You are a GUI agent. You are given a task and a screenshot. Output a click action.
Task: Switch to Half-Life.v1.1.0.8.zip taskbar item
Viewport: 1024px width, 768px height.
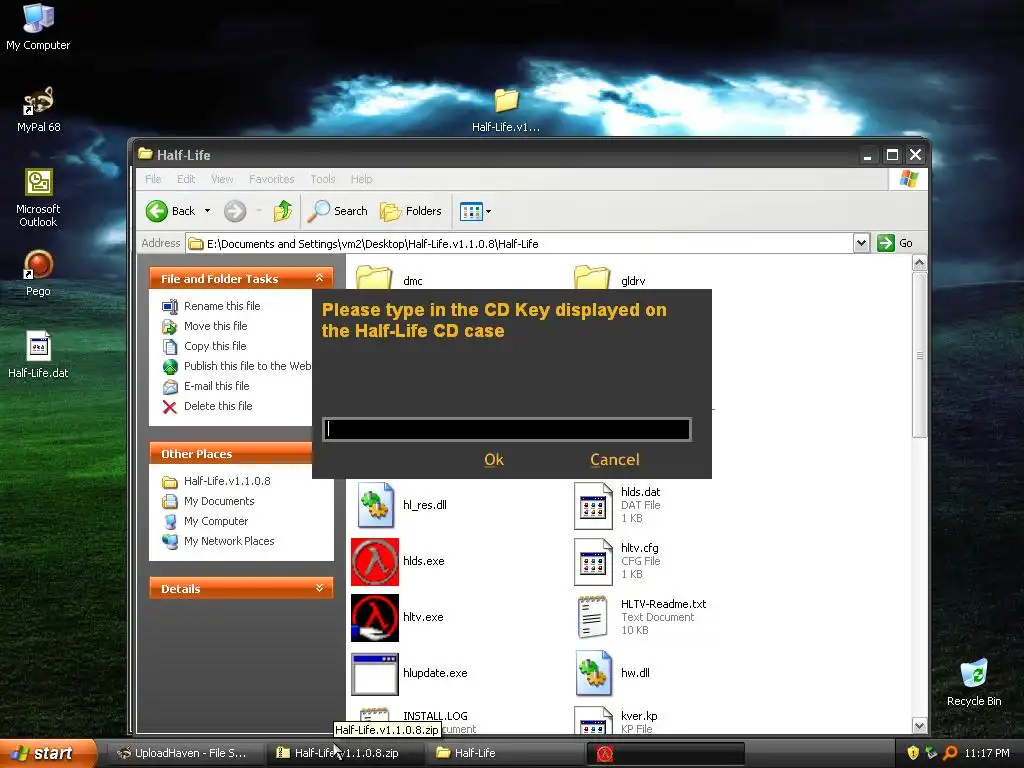346,753
